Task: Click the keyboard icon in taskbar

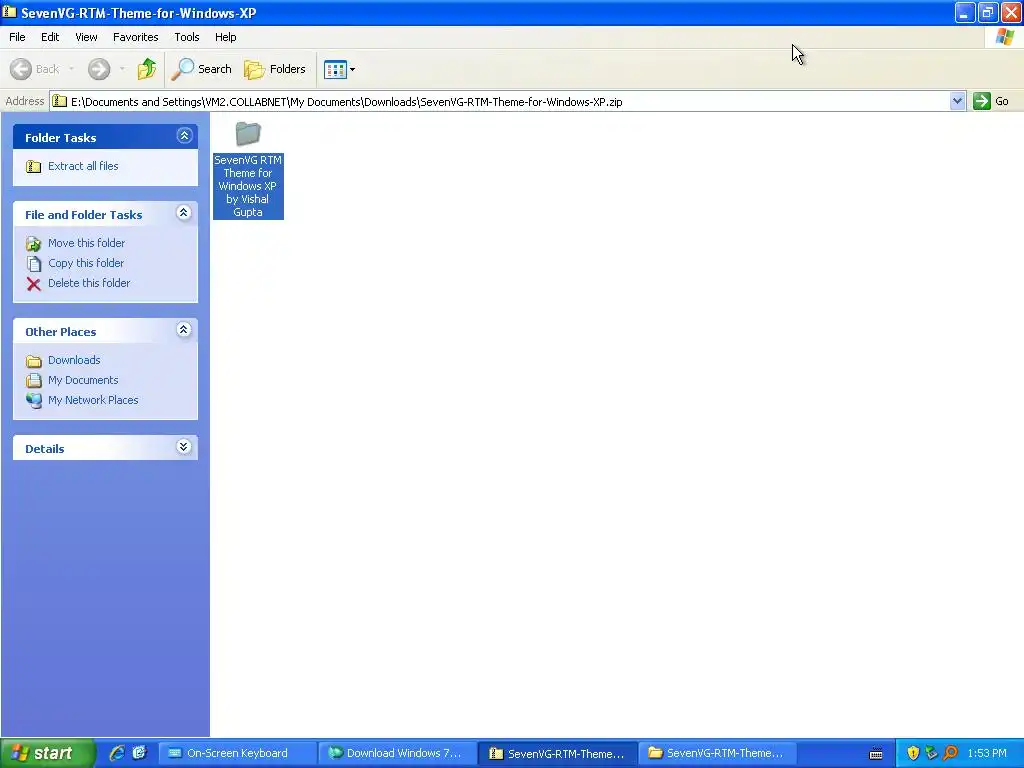Action: [876, 754]
